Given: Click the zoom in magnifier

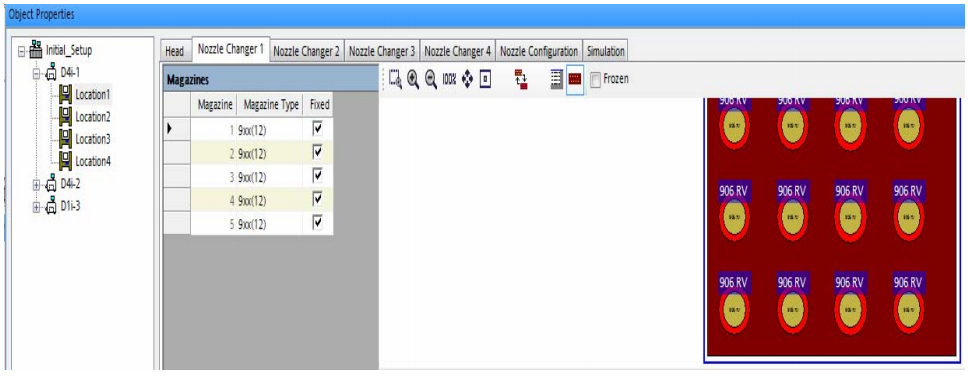Looking at the screenshot, I should pyautogui.click(x=413, y=79).
